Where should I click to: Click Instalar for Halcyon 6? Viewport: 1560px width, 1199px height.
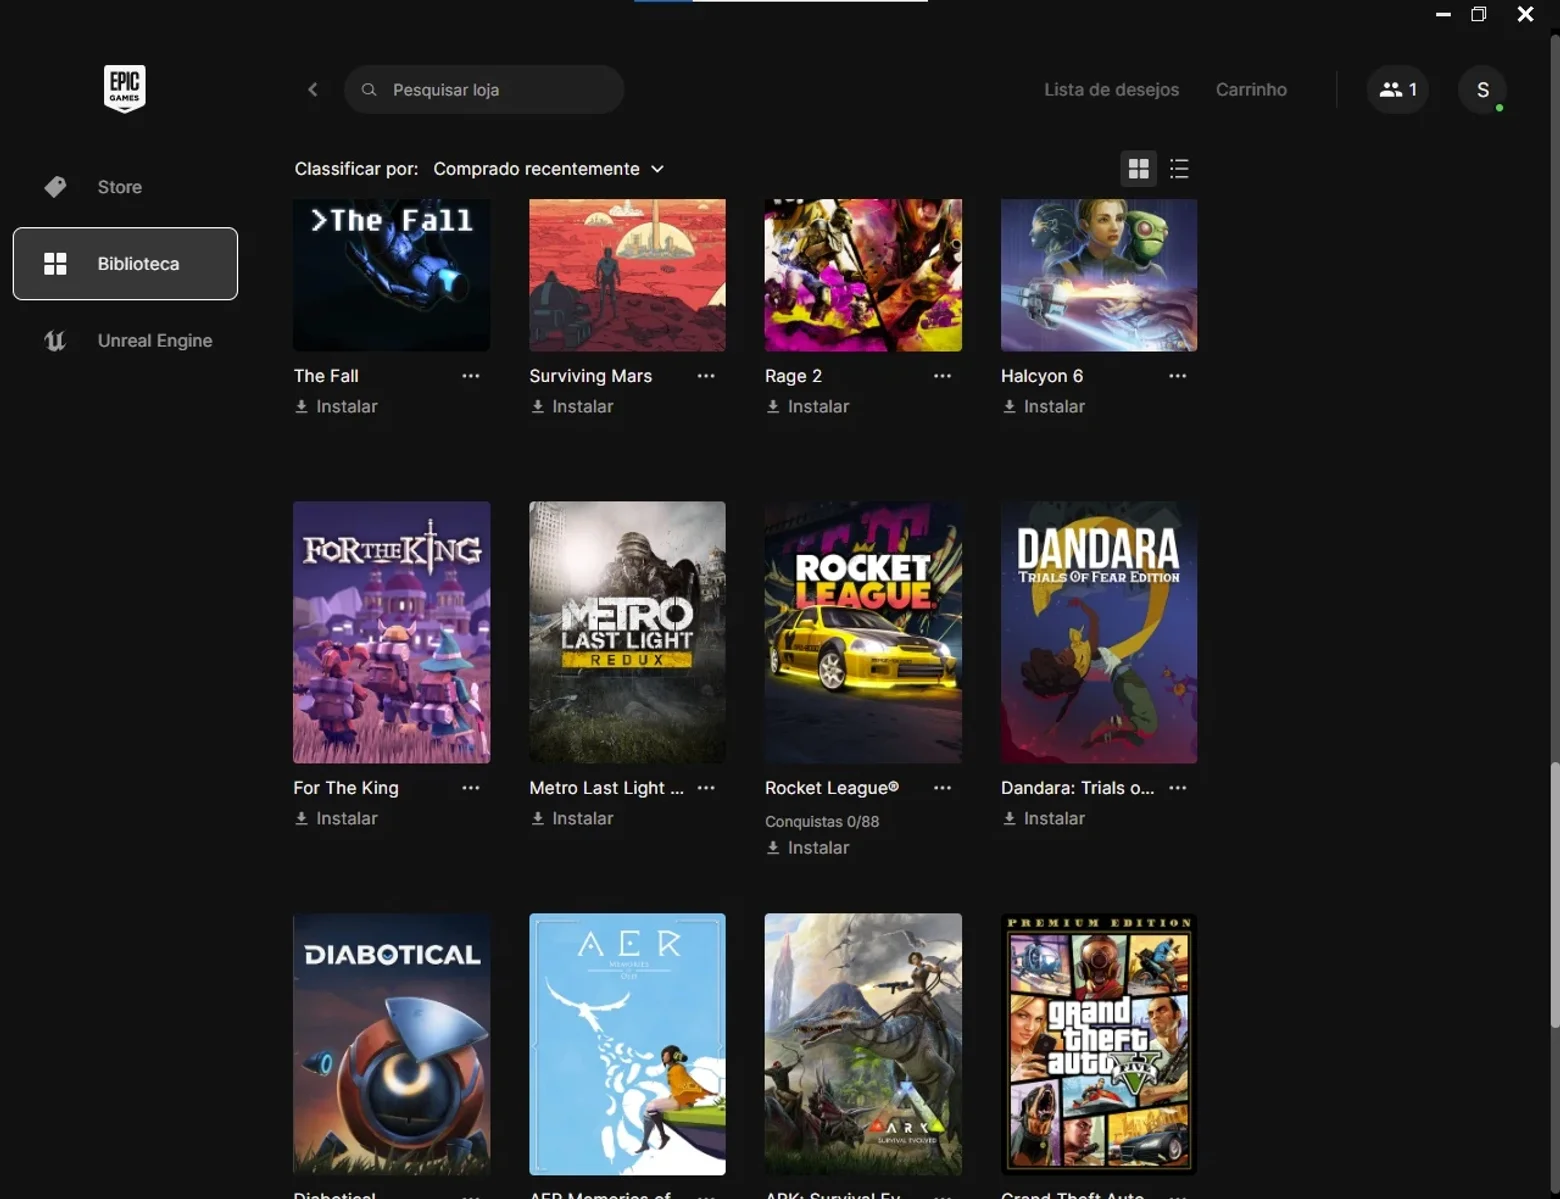1054,407
